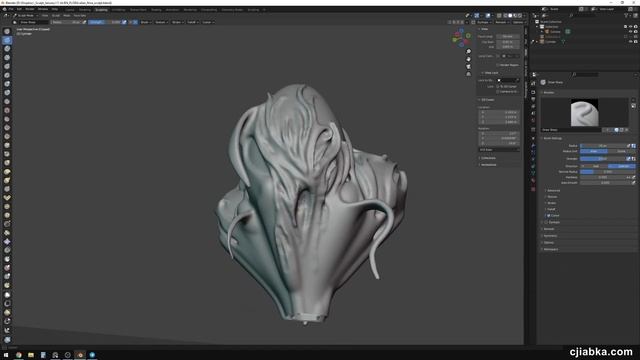Set Radius Unit to Scene

(x=622, y=151)
